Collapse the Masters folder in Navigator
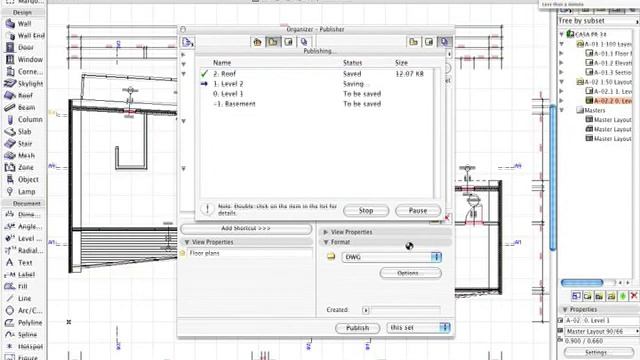The height and width of the screenshot is (360, 640). (562, 110)
